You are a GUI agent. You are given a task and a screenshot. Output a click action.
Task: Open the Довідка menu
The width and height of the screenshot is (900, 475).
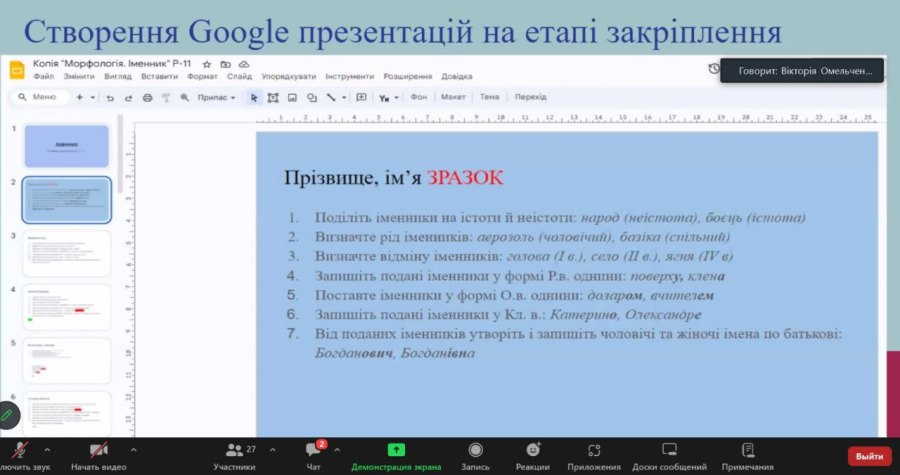(x=457, y=76)
